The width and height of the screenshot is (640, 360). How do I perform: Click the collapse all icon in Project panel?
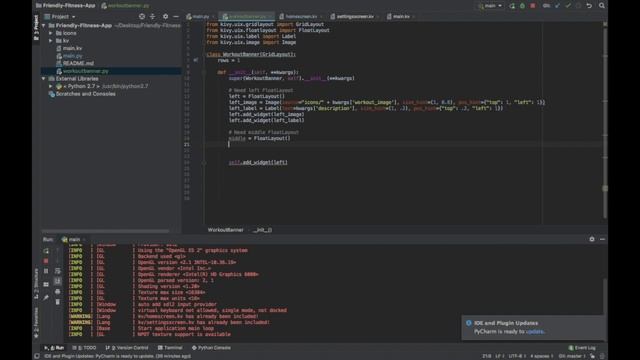153,16
